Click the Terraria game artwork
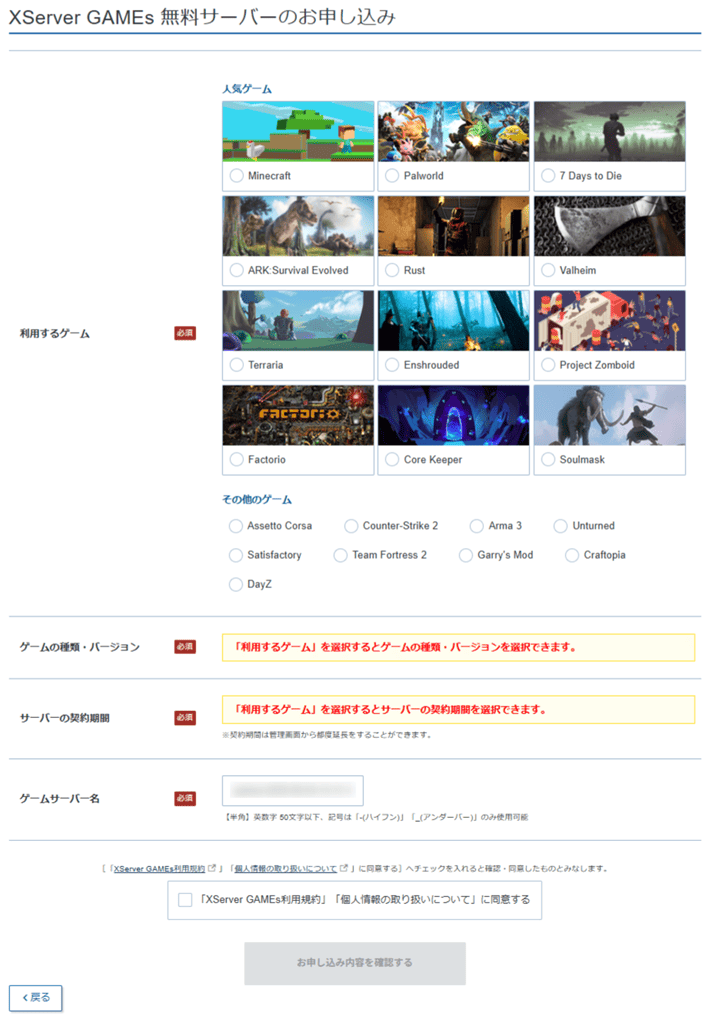The width and height of the screenshot is (710, 1023). [x=298, y=320]
